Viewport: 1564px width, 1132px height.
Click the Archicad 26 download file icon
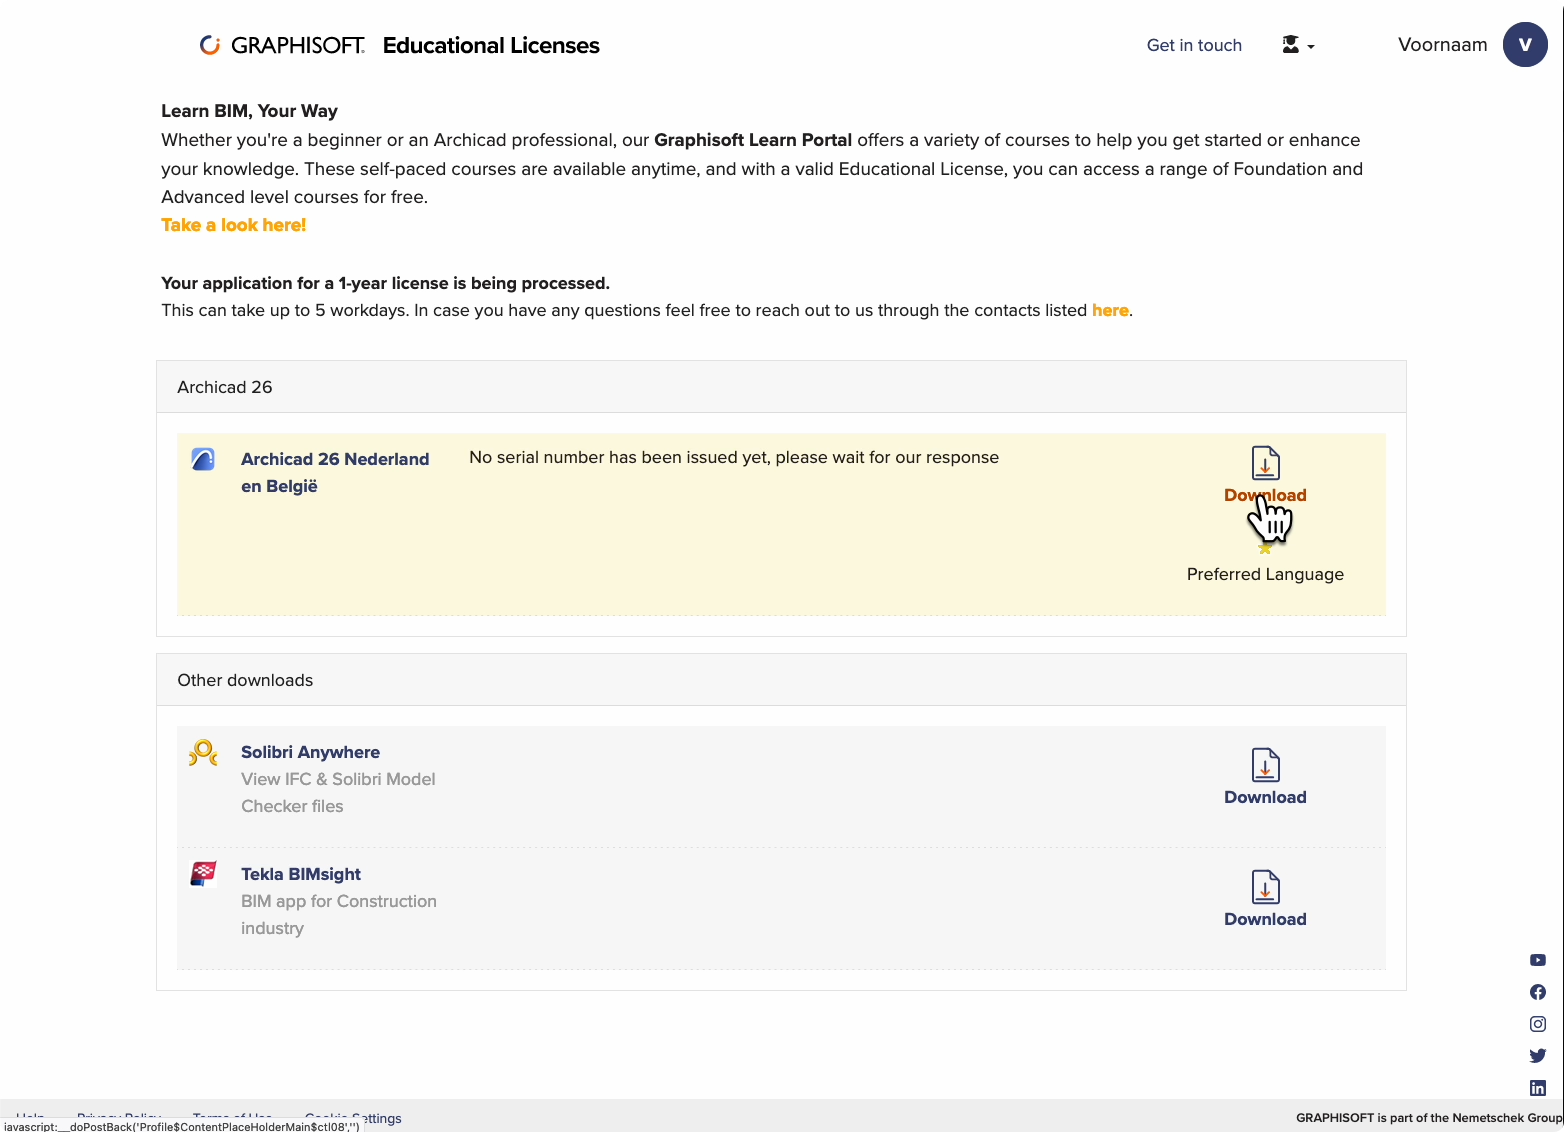coord(1265,463)
